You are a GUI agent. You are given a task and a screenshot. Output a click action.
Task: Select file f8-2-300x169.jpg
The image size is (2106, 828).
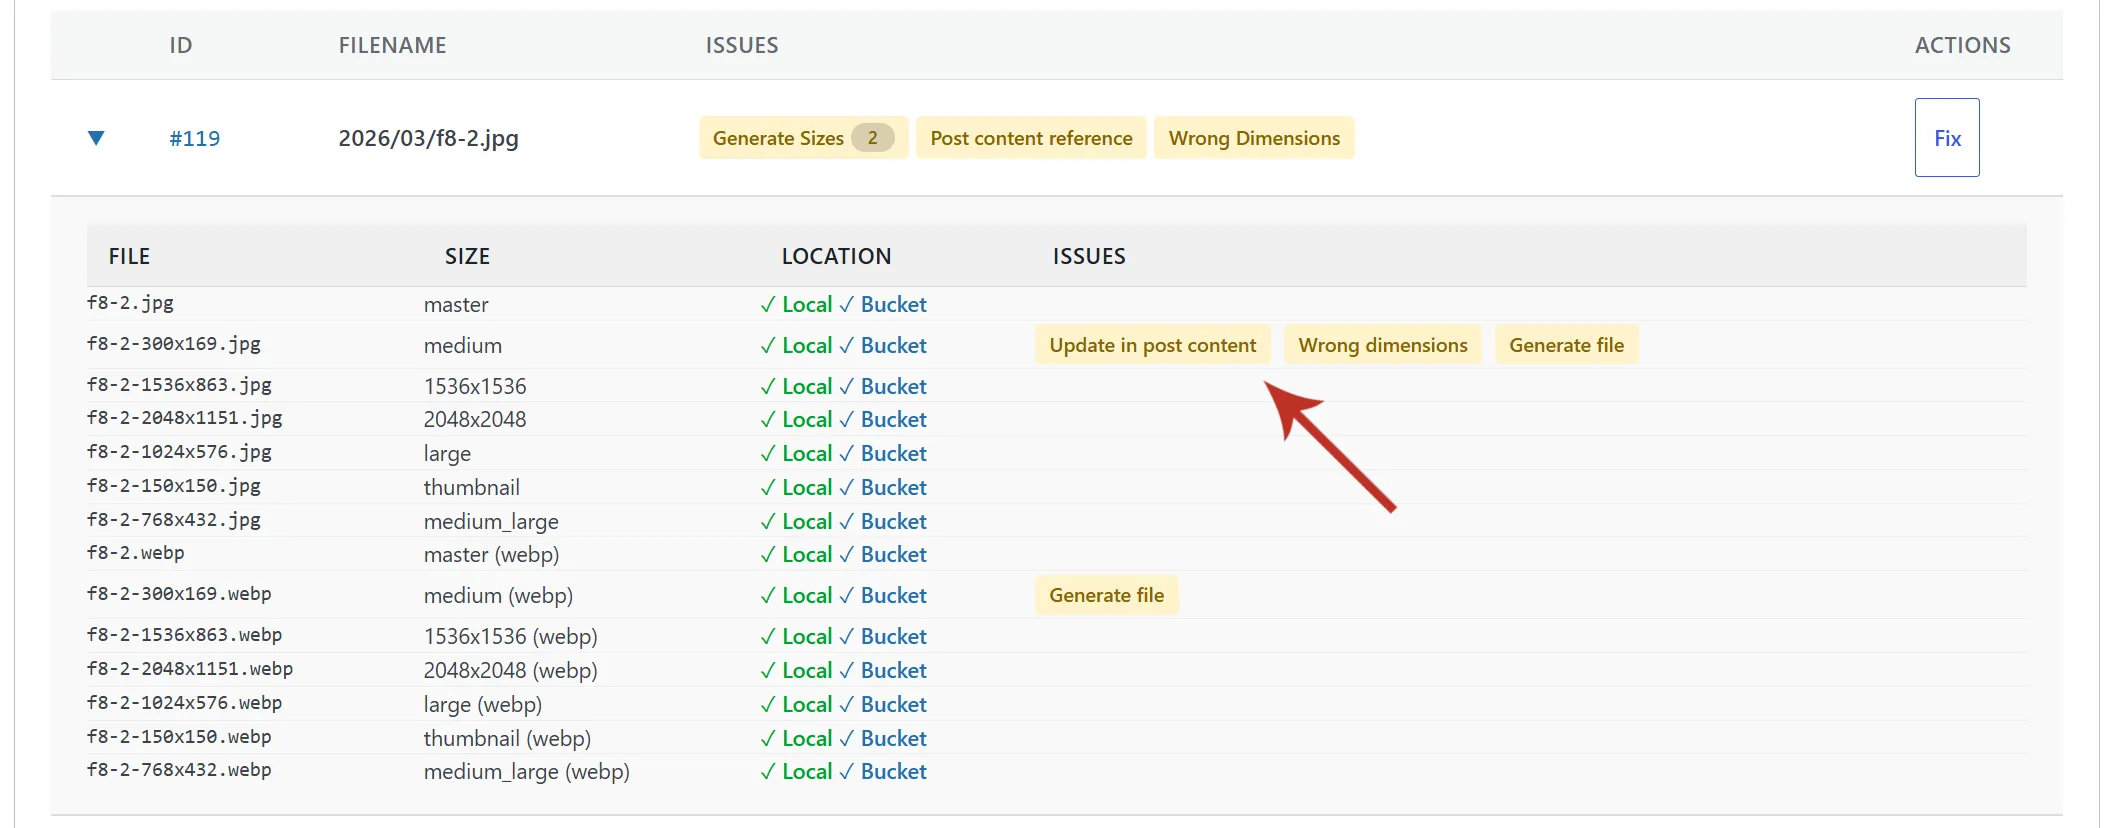174,344
